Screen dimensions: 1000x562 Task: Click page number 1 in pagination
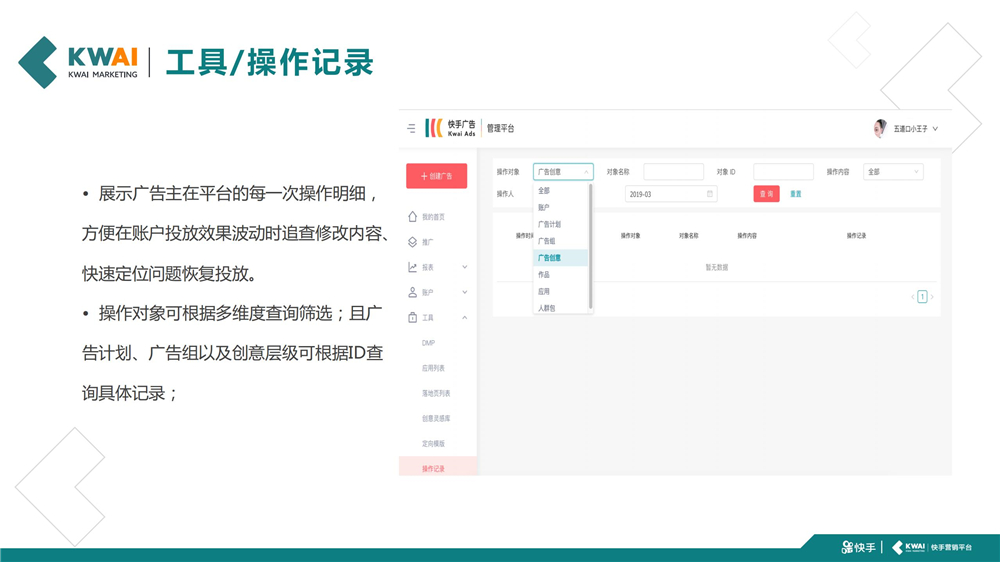click(x=922, y=297)
